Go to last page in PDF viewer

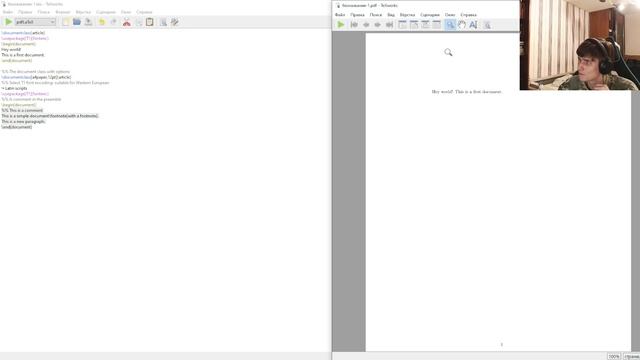(390, 25)
